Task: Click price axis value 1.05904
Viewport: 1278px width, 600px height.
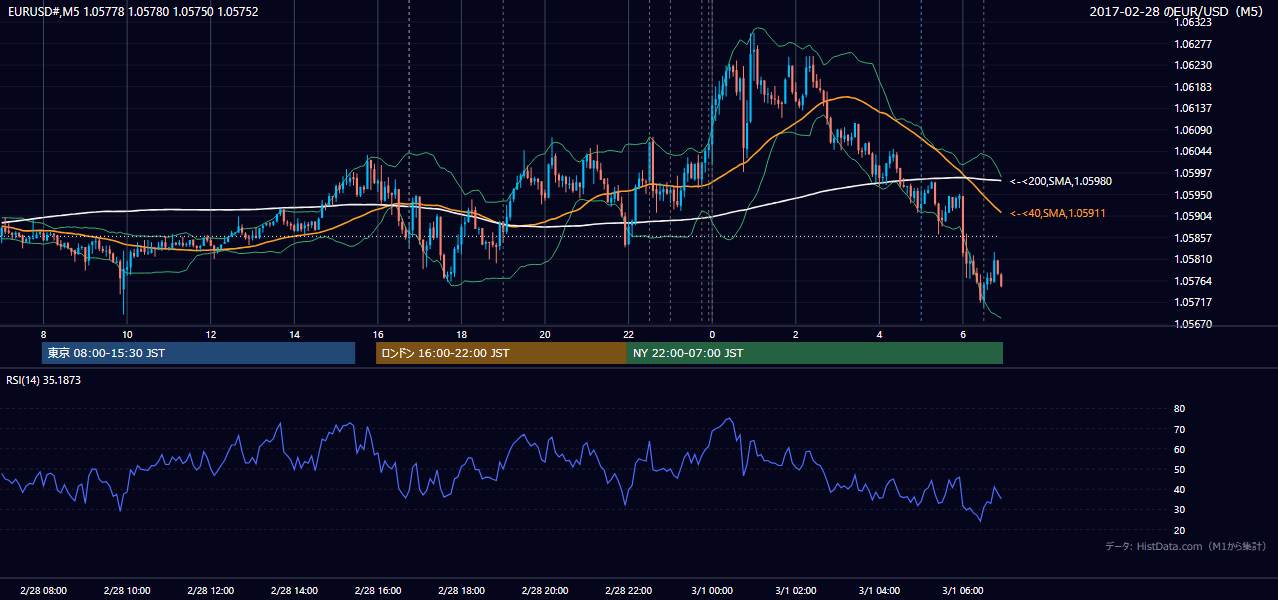Action: 1193,216
